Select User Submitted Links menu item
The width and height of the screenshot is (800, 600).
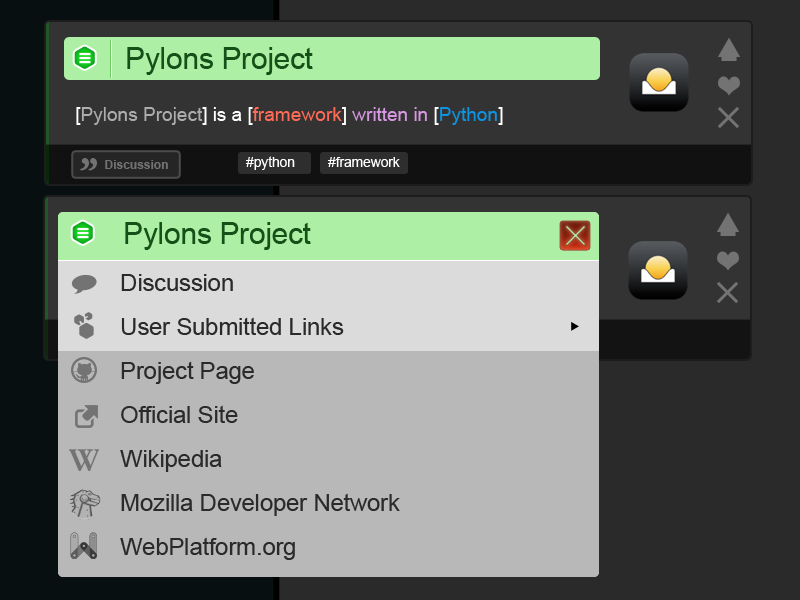click(329, 327)
